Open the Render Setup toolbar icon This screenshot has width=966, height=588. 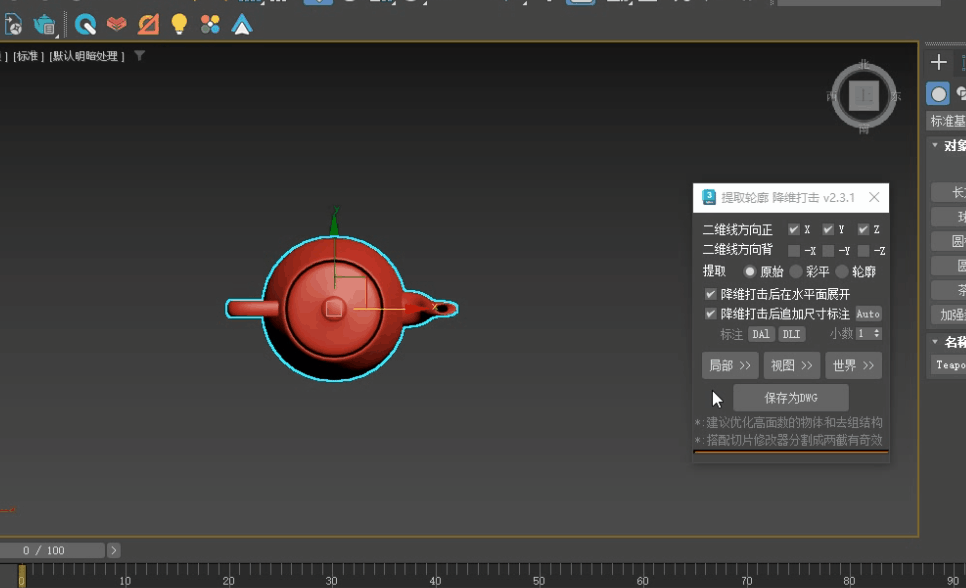tap(13, 25)
